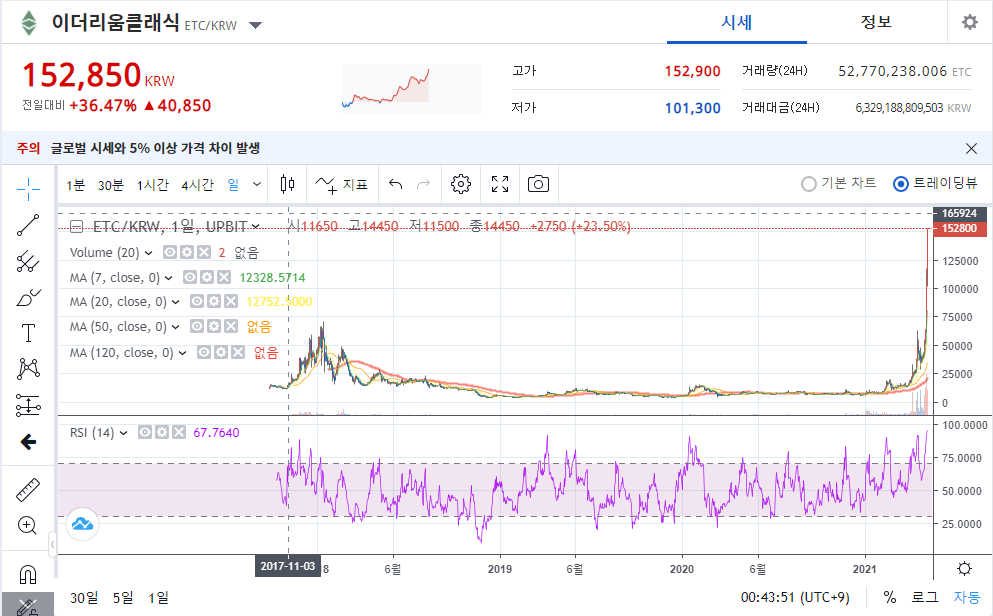The width and height of the screenshot is (993, 616).
Task: Toggle Volume indicator visibility eye
Action: (x=170, y=253)
